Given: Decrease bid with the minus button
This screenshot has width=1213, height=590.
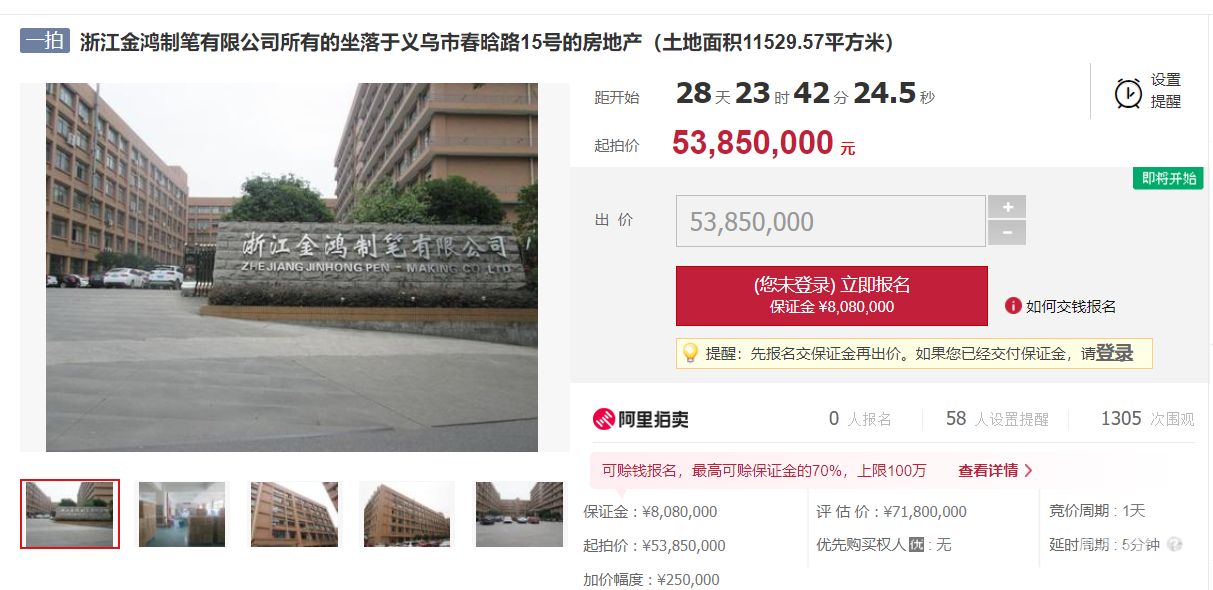Looking at the screenshot, I should coord(1007,233).
